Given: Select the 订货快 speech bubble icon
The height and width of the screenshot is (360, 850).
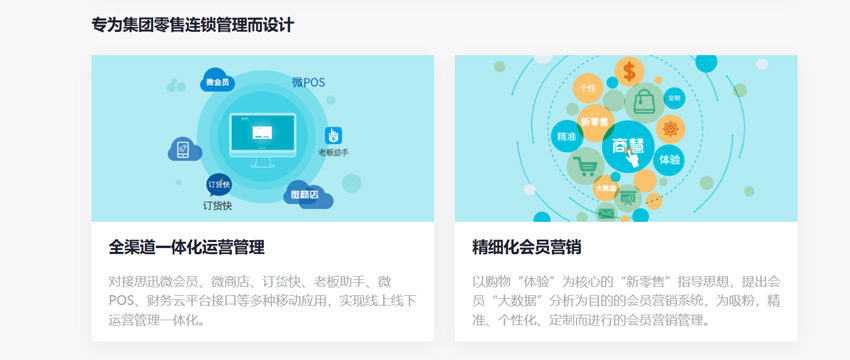Looking at the screenshot, I should point(218,185).
